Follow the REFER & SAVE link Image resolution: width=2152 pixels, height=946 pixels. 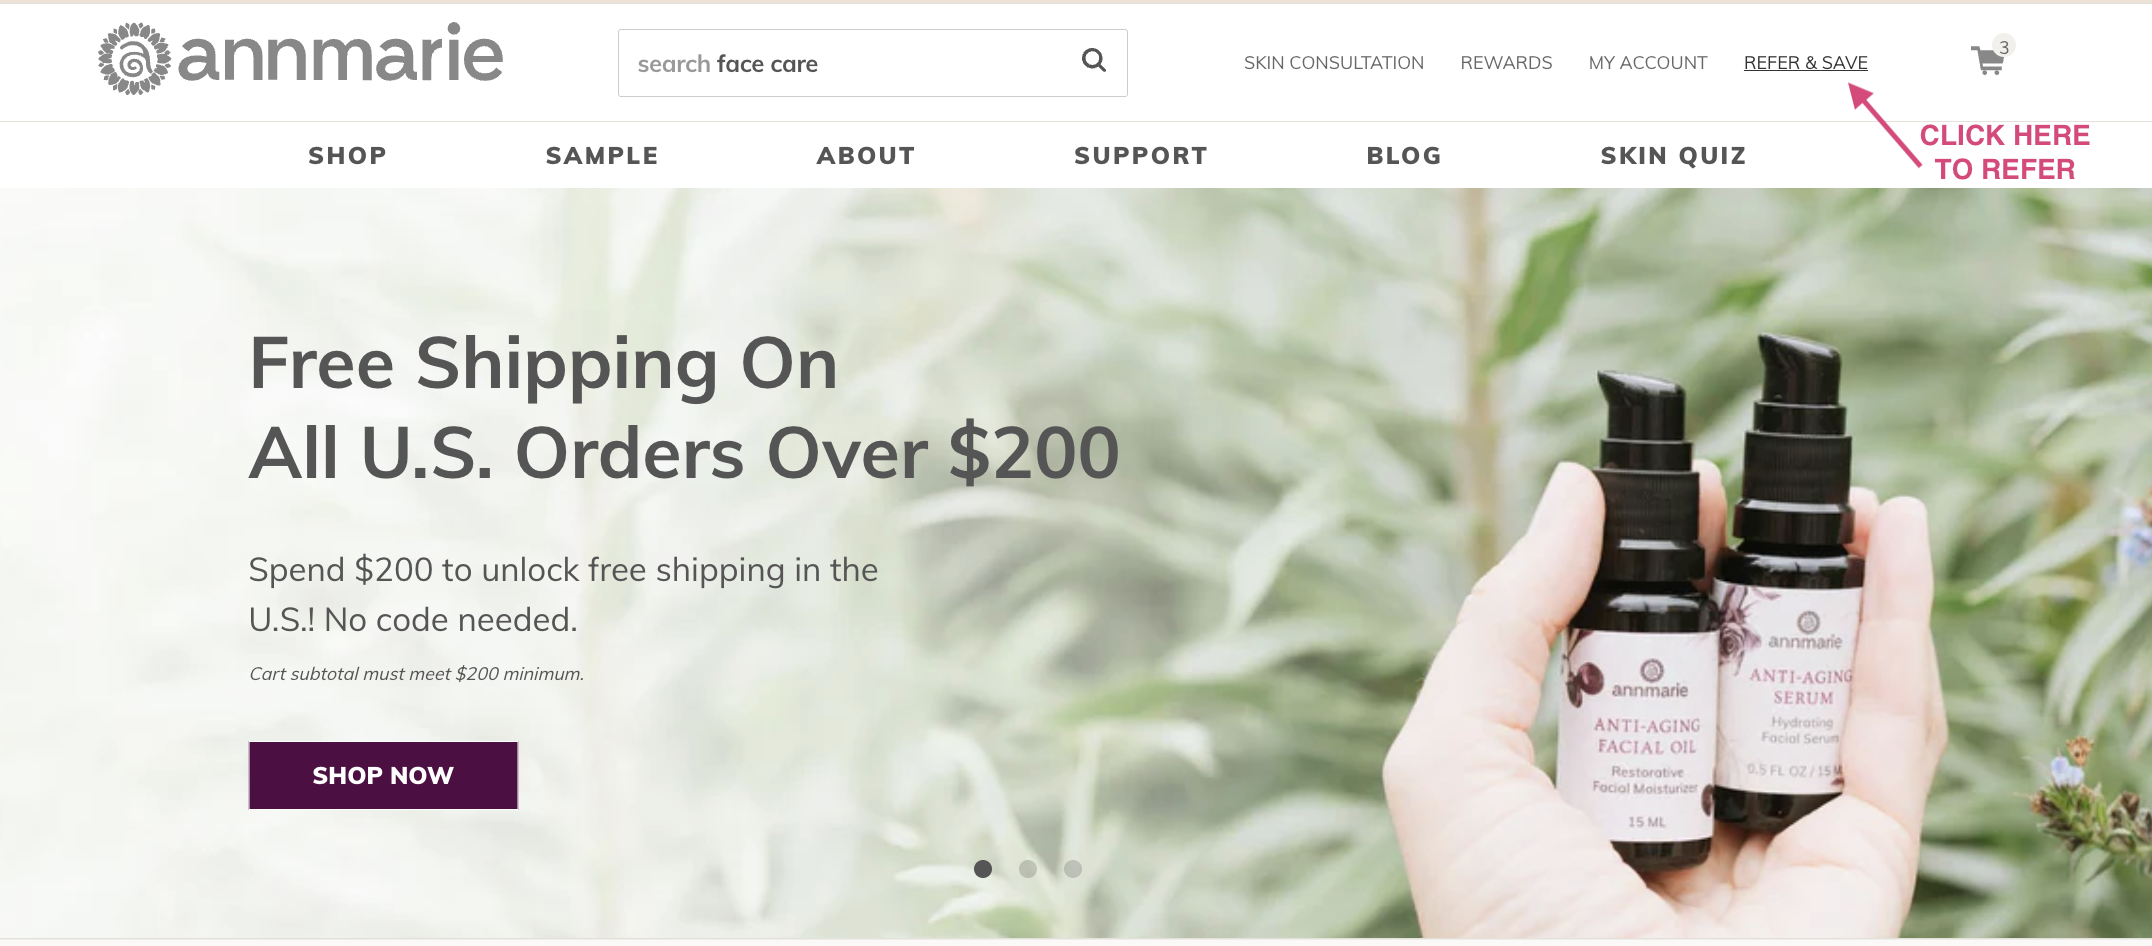(x=1805, y=63)
